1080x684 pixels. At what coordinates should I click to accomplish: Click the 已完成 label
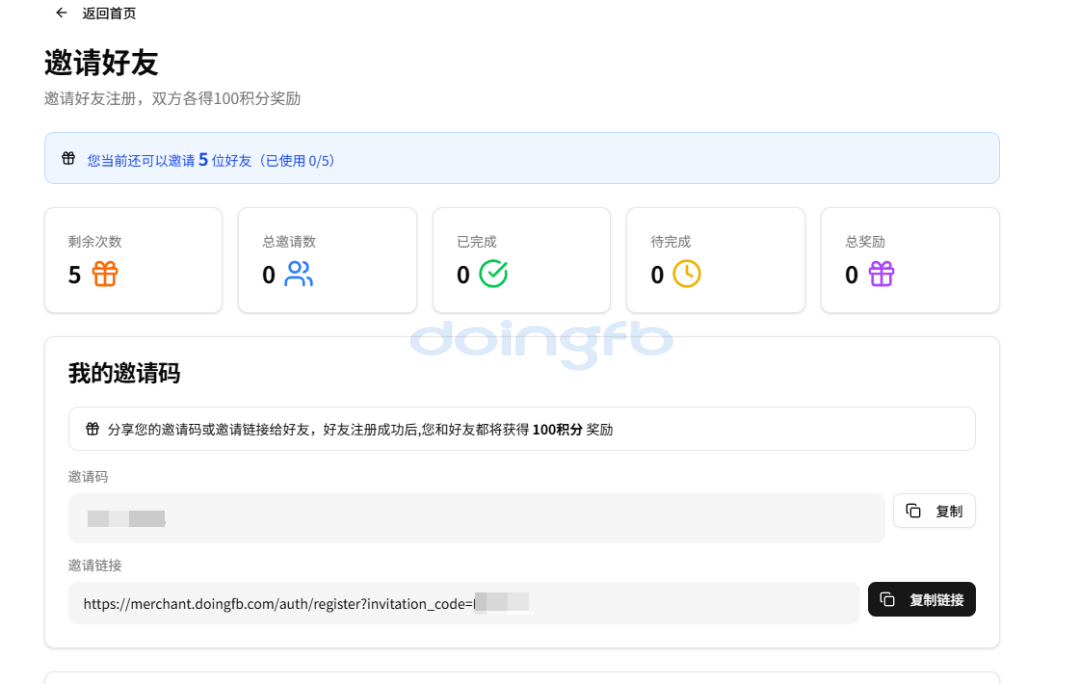477,242
